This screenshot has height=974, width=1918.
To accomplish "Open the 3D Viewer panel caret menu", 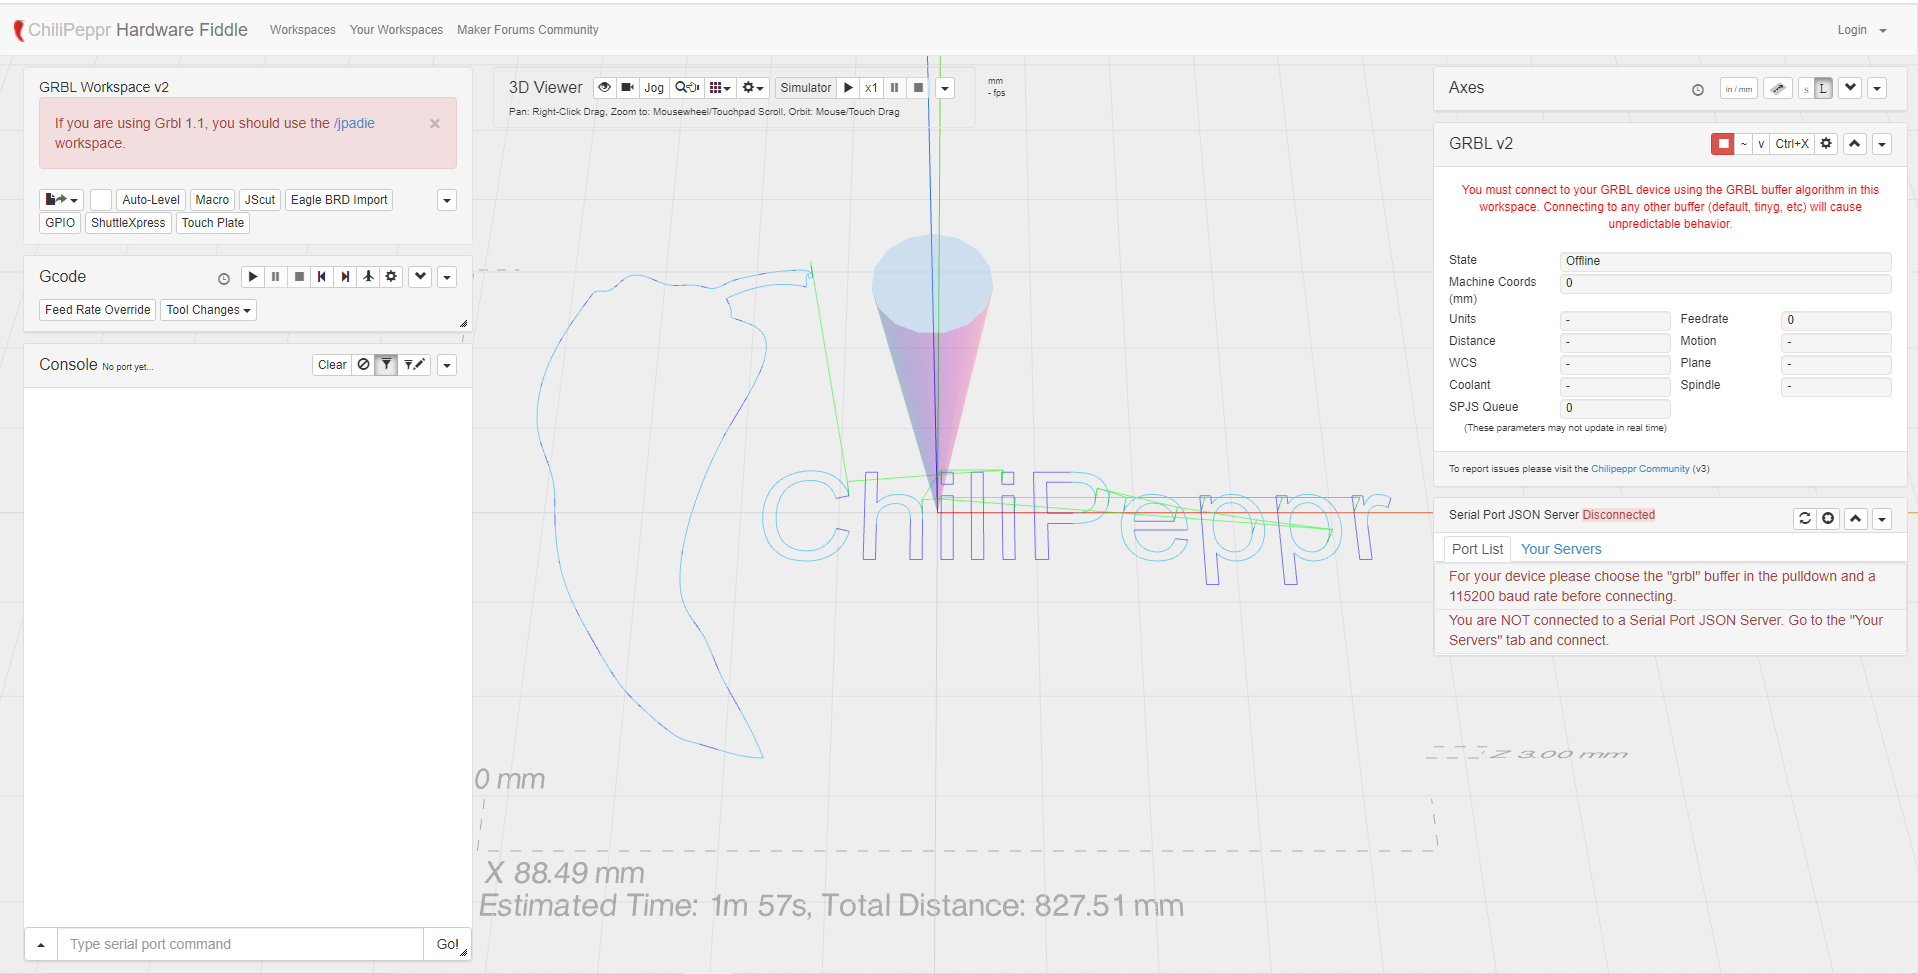I will pos(945,88).
